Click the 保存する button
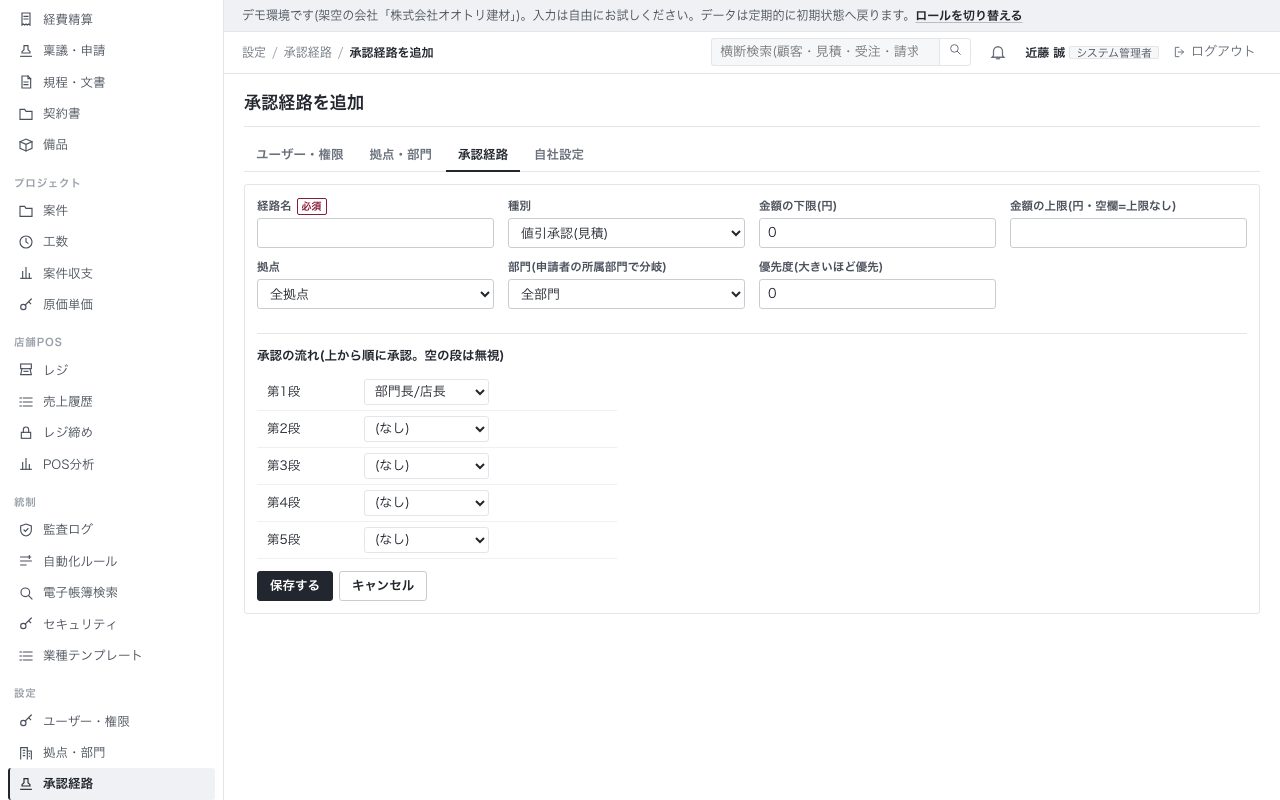 [295, 586]
